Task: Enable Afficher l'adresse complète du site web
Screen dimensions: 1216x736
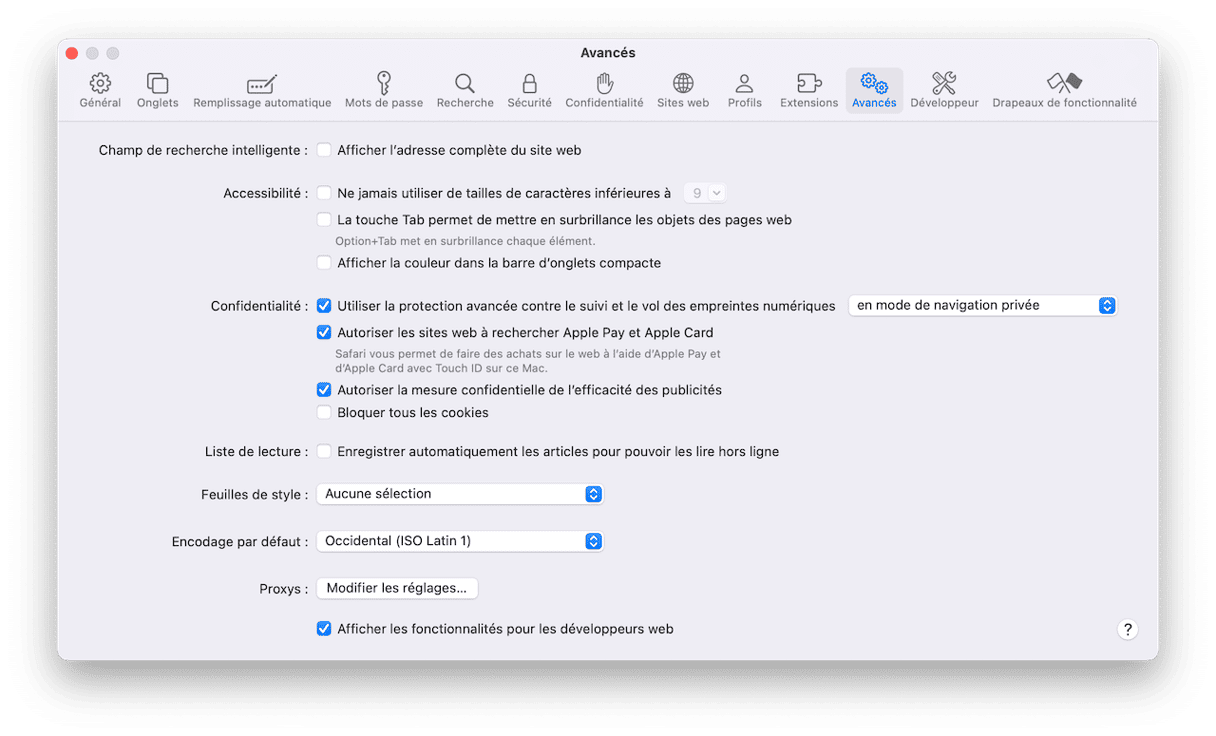Action: click(324, 150)
